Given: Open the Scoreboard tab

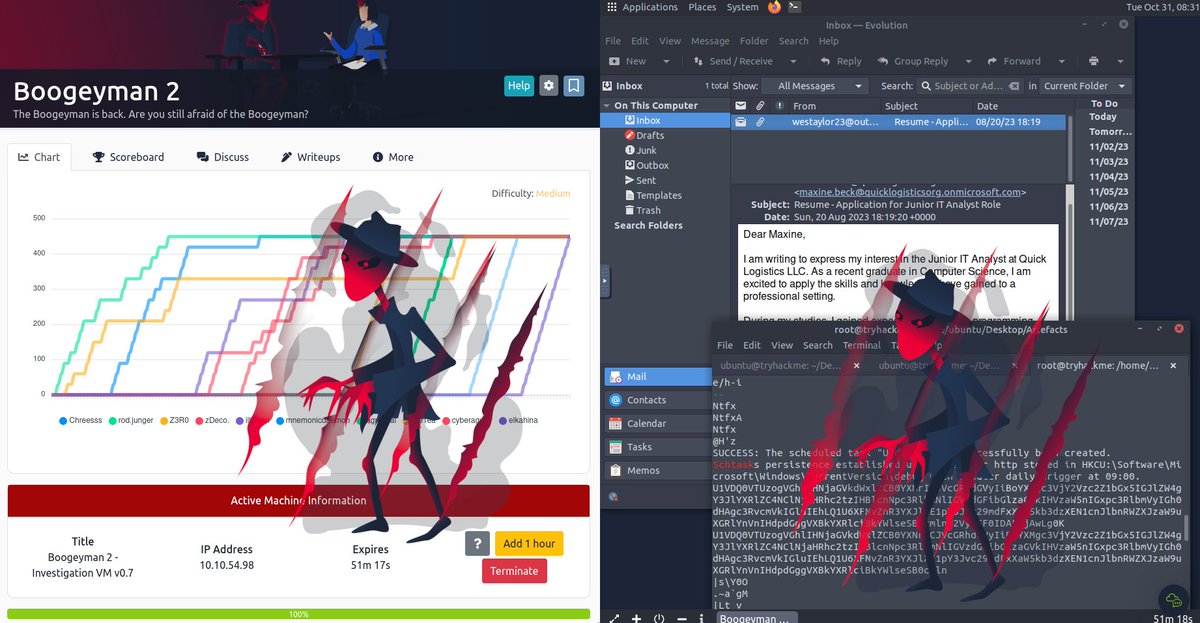Looking at the screenshot, I should pyautogui.click(x=129, y=157).
